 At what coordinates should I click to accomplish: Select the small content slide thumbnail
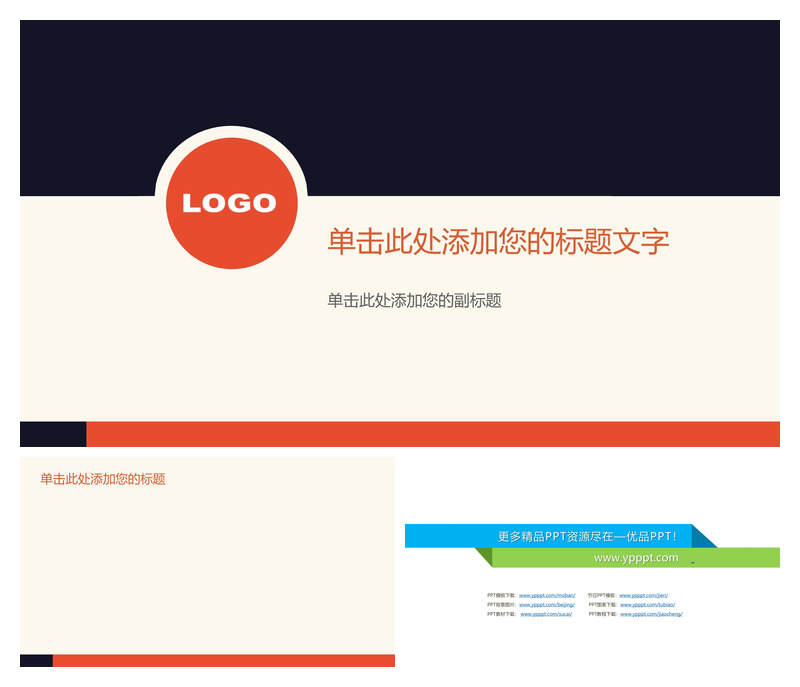click(207, 562)
